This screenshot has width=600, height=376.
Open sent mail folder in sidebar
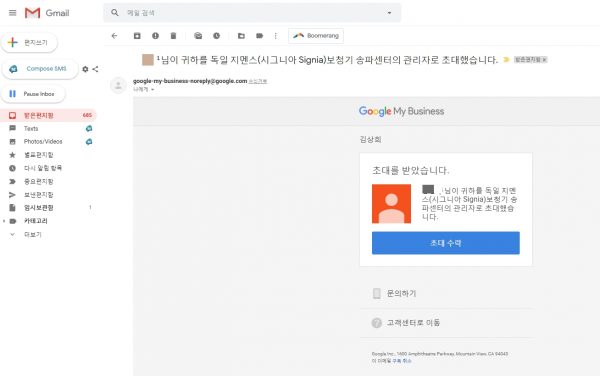[38, 195]
